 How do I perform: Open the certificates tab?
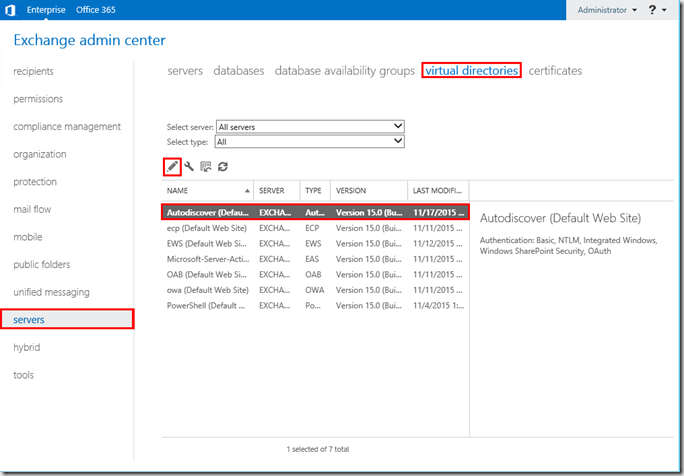(x=555, y=71)
